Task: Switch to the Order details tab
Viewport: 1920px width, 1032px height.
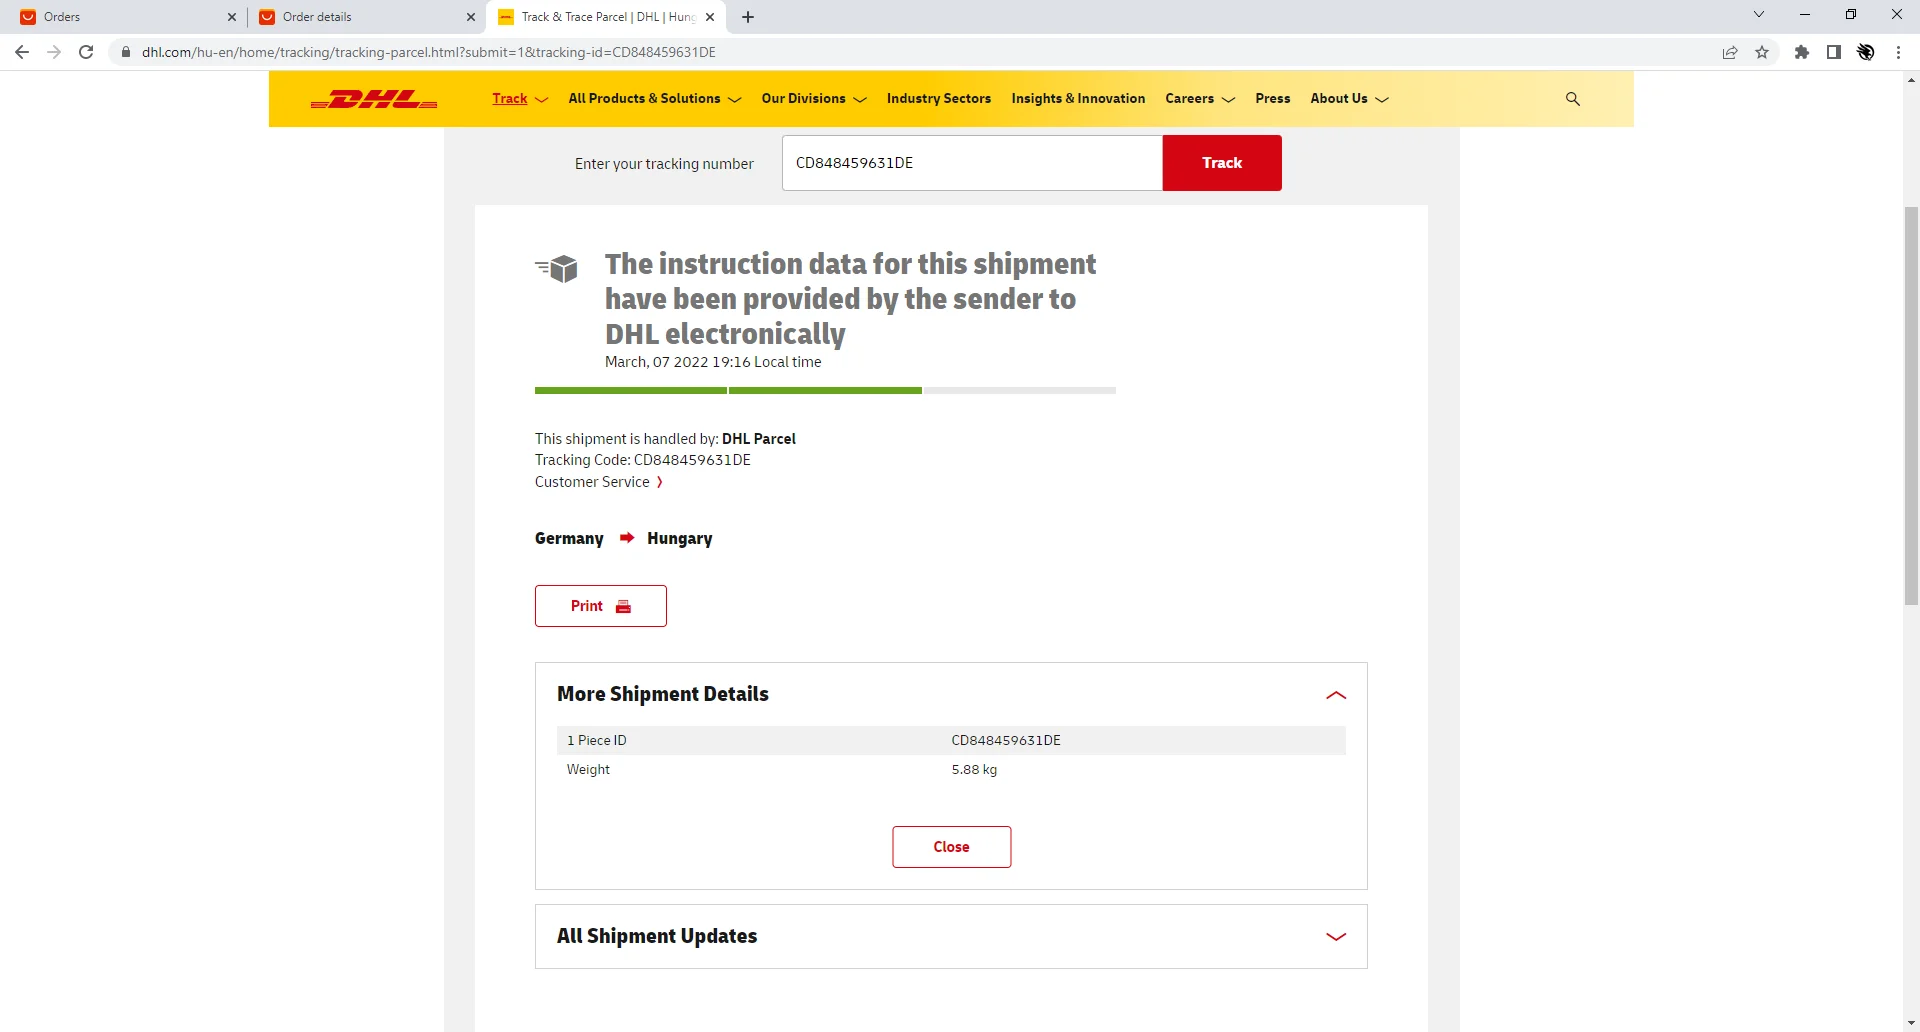Action: point(366,17)
